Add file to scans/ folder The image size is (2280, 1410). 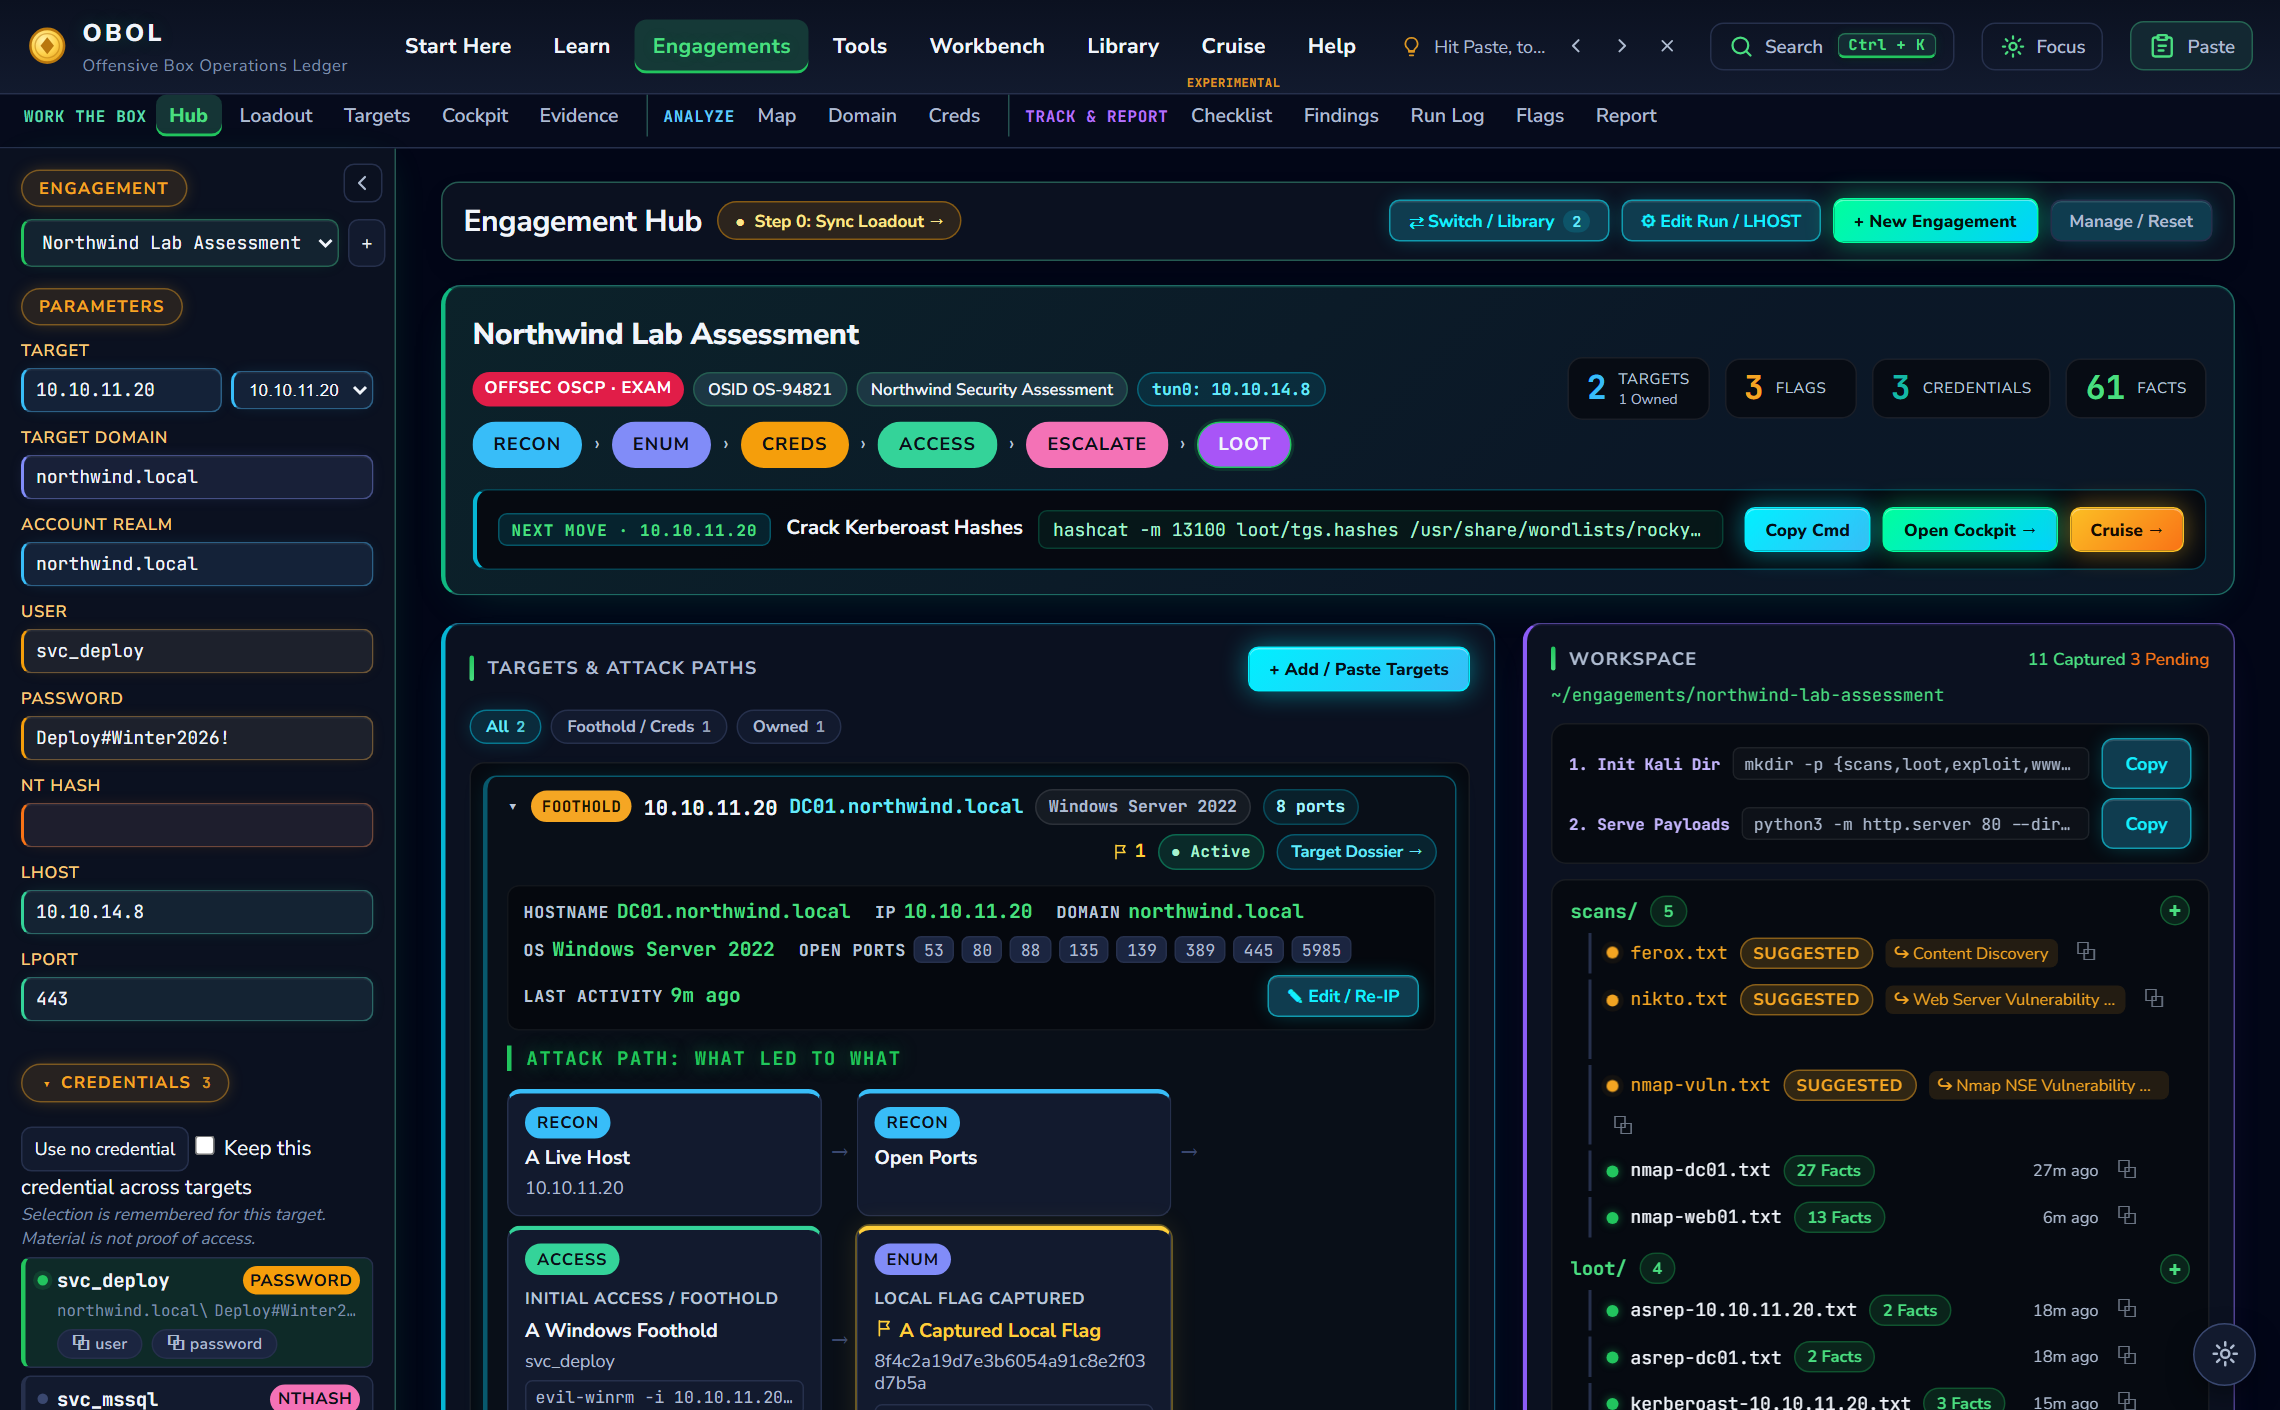click(x=2175, y=911)
